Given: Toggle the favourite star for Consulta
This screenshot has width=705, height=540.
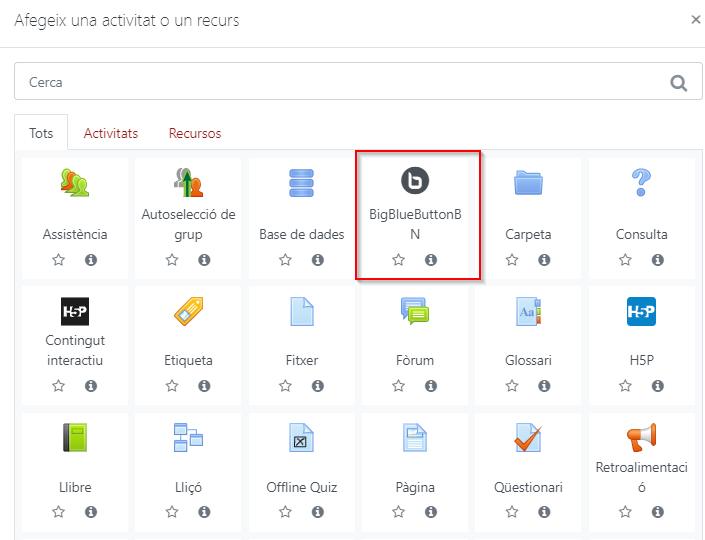Looking at the screenshot, I should coord(625,260).
